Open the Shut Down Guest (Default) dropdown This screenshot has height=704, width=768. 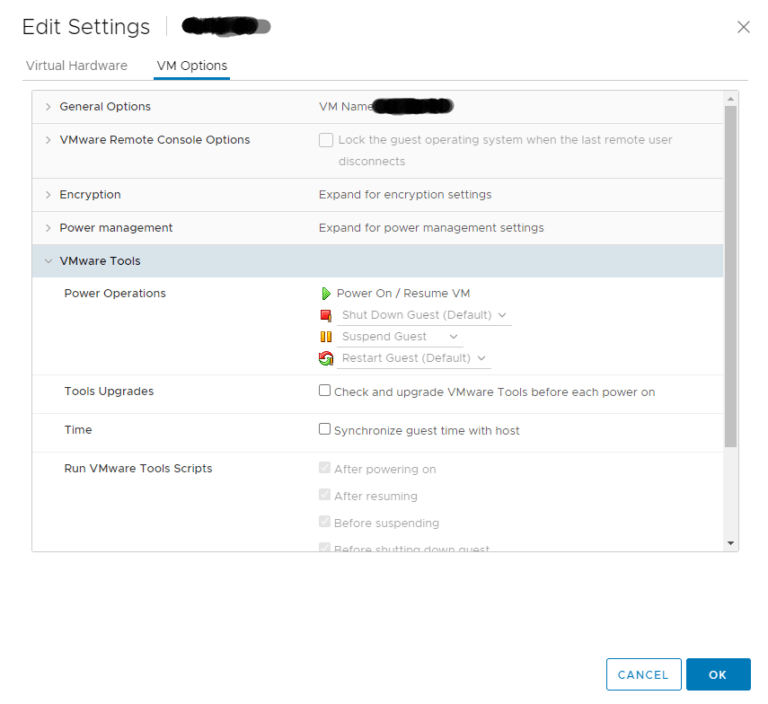424,315
